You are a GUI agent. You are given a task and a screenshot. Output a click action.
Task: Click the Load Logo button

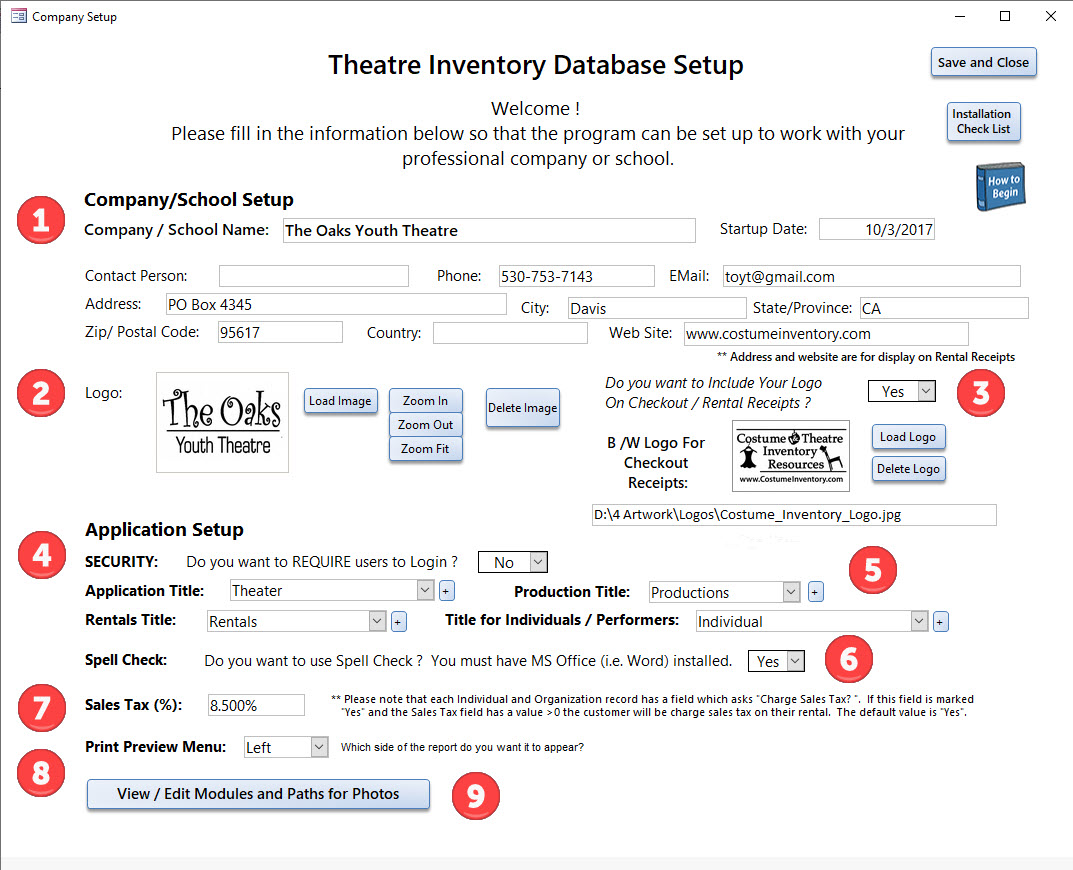908,437
